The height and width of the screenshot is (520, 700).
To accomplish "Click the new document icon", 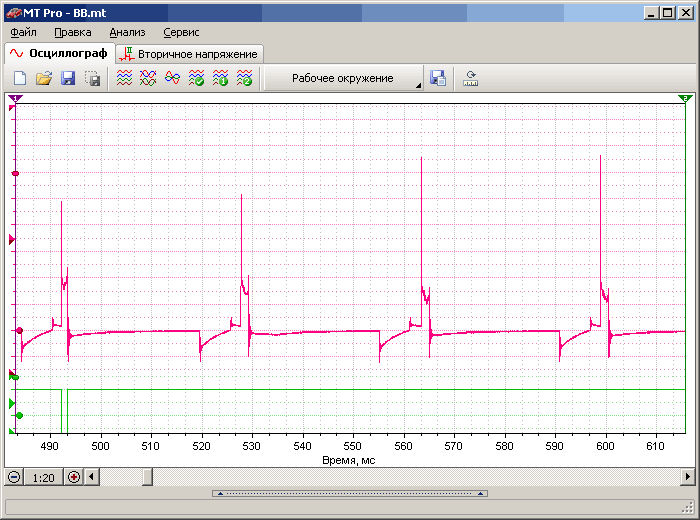I will pyautogui.click(x=20, y=78).
